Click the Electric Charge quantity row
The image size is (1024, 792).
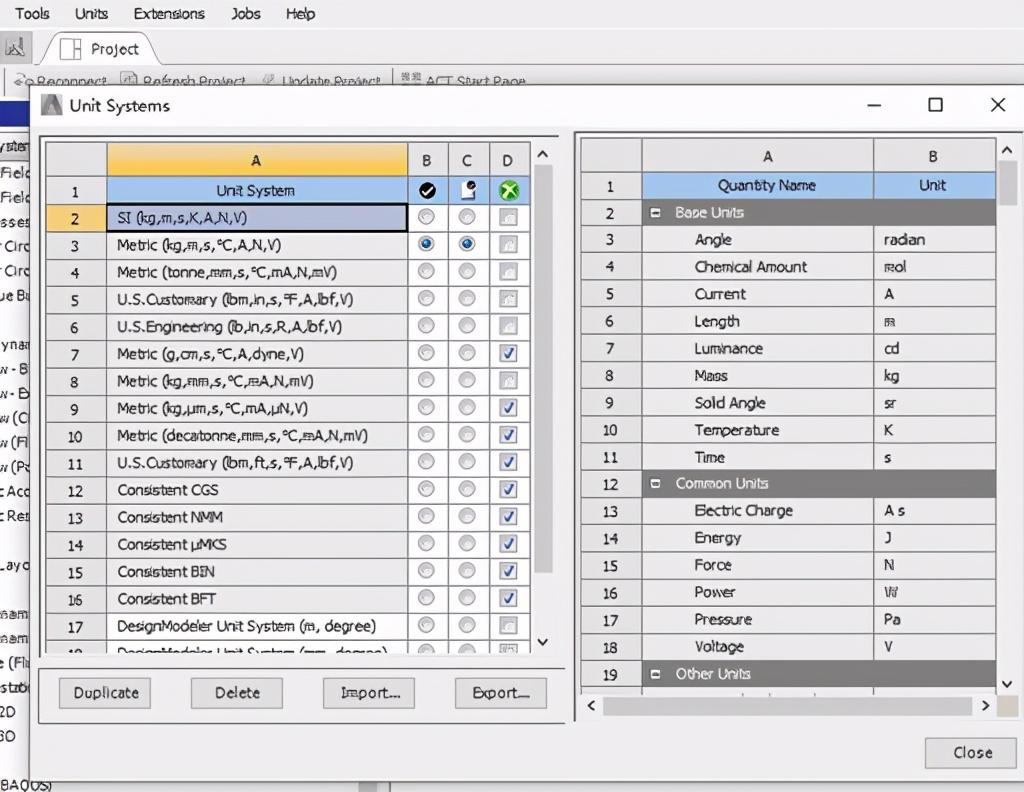click(x=758, y=511)
